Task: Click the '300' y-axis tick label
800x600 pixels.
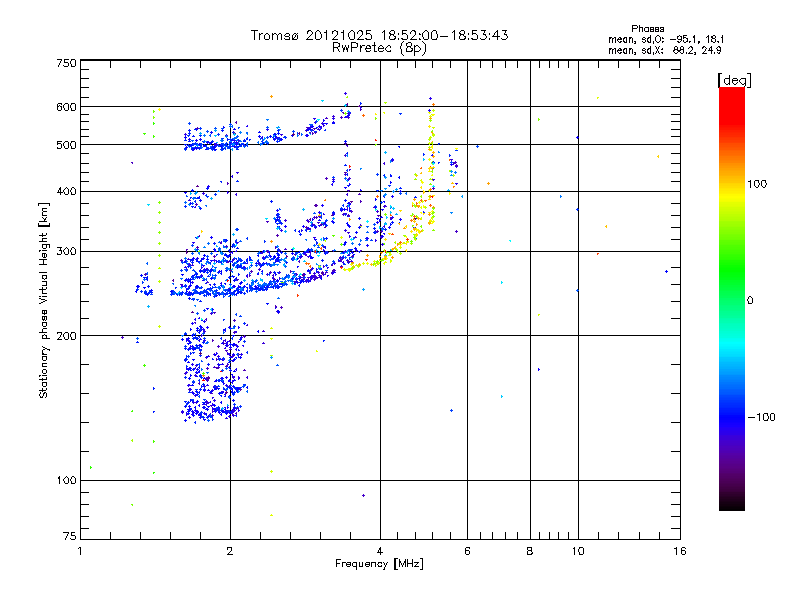Action: 66,252
